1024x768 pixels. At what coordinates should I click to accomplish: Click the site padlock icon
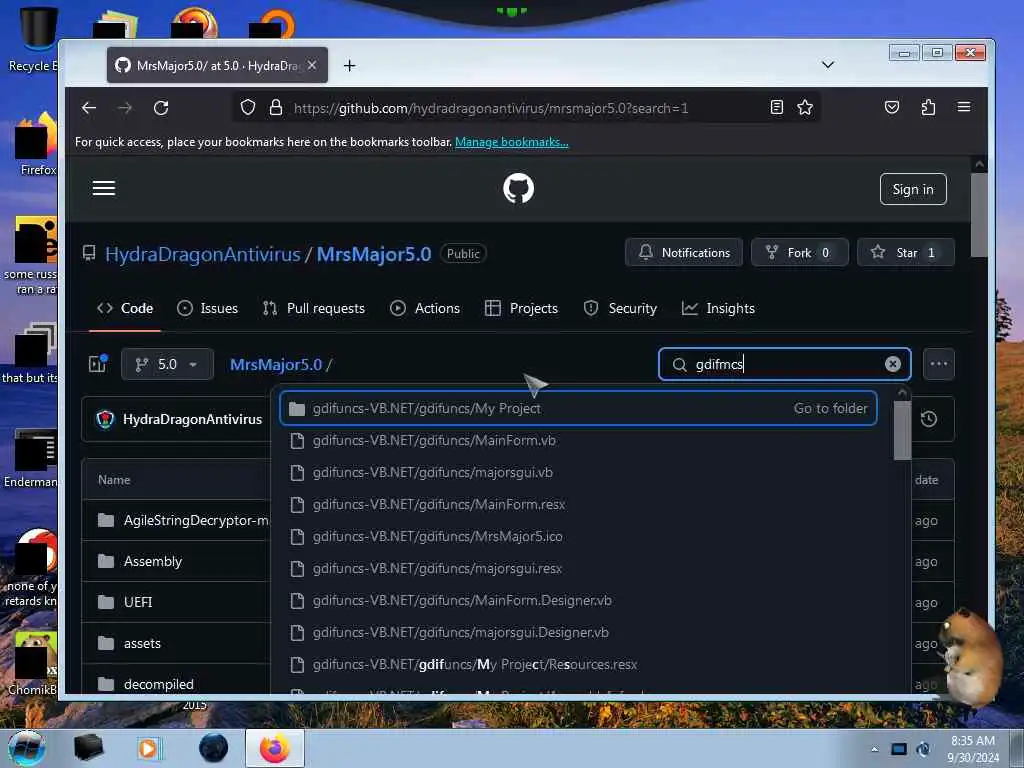coord(276,107)
